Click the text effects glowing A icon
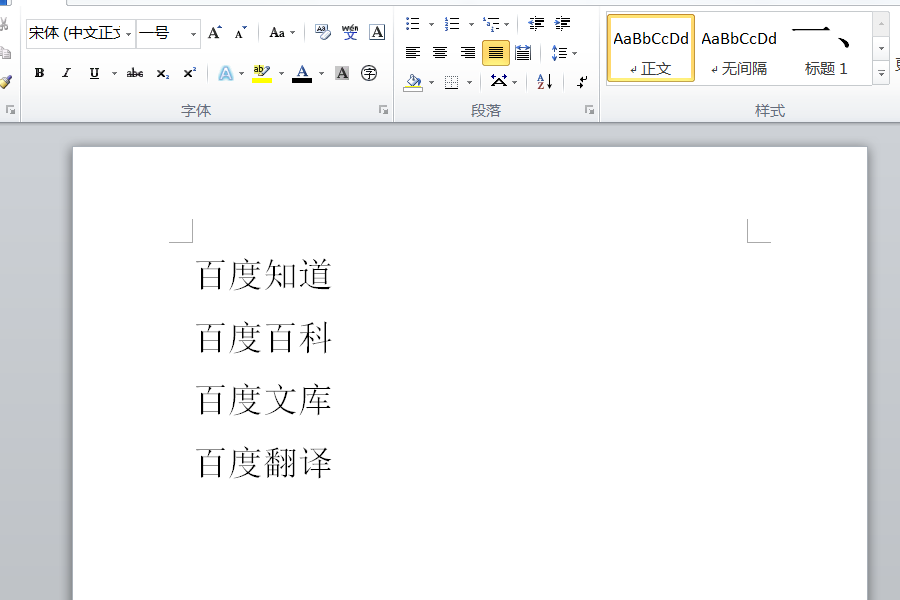 226,73
